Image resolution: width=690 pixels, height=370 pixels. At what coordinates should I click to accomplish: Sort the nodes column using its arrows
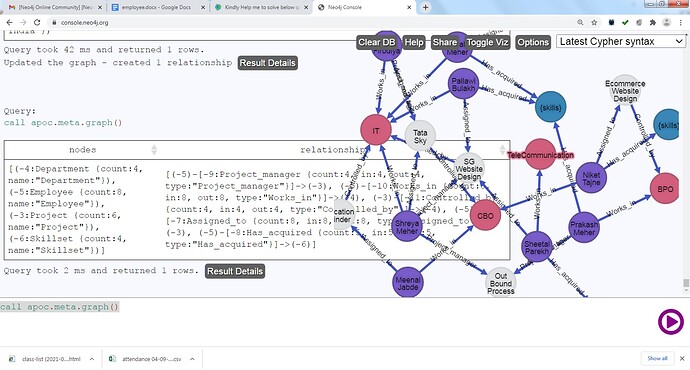[154, 150]
